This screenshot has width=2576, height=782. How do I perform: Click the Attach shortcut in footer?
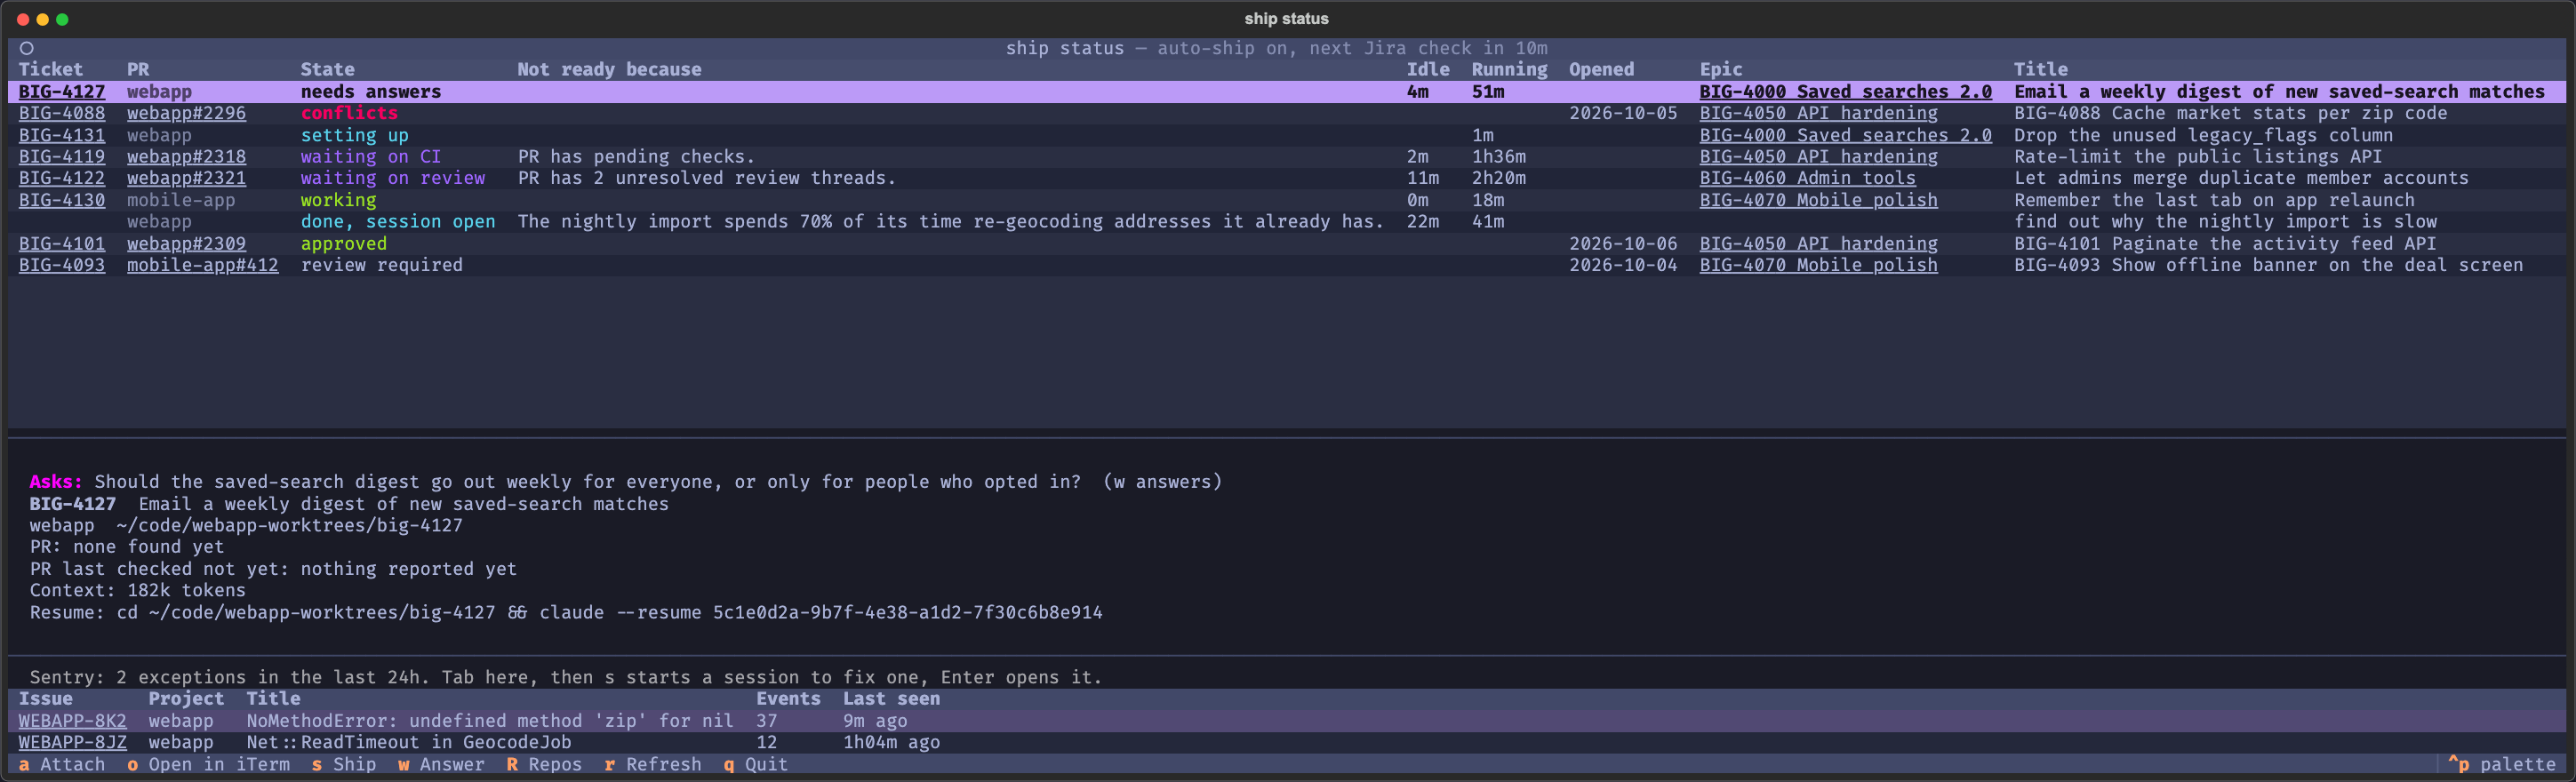click(62, 764)
